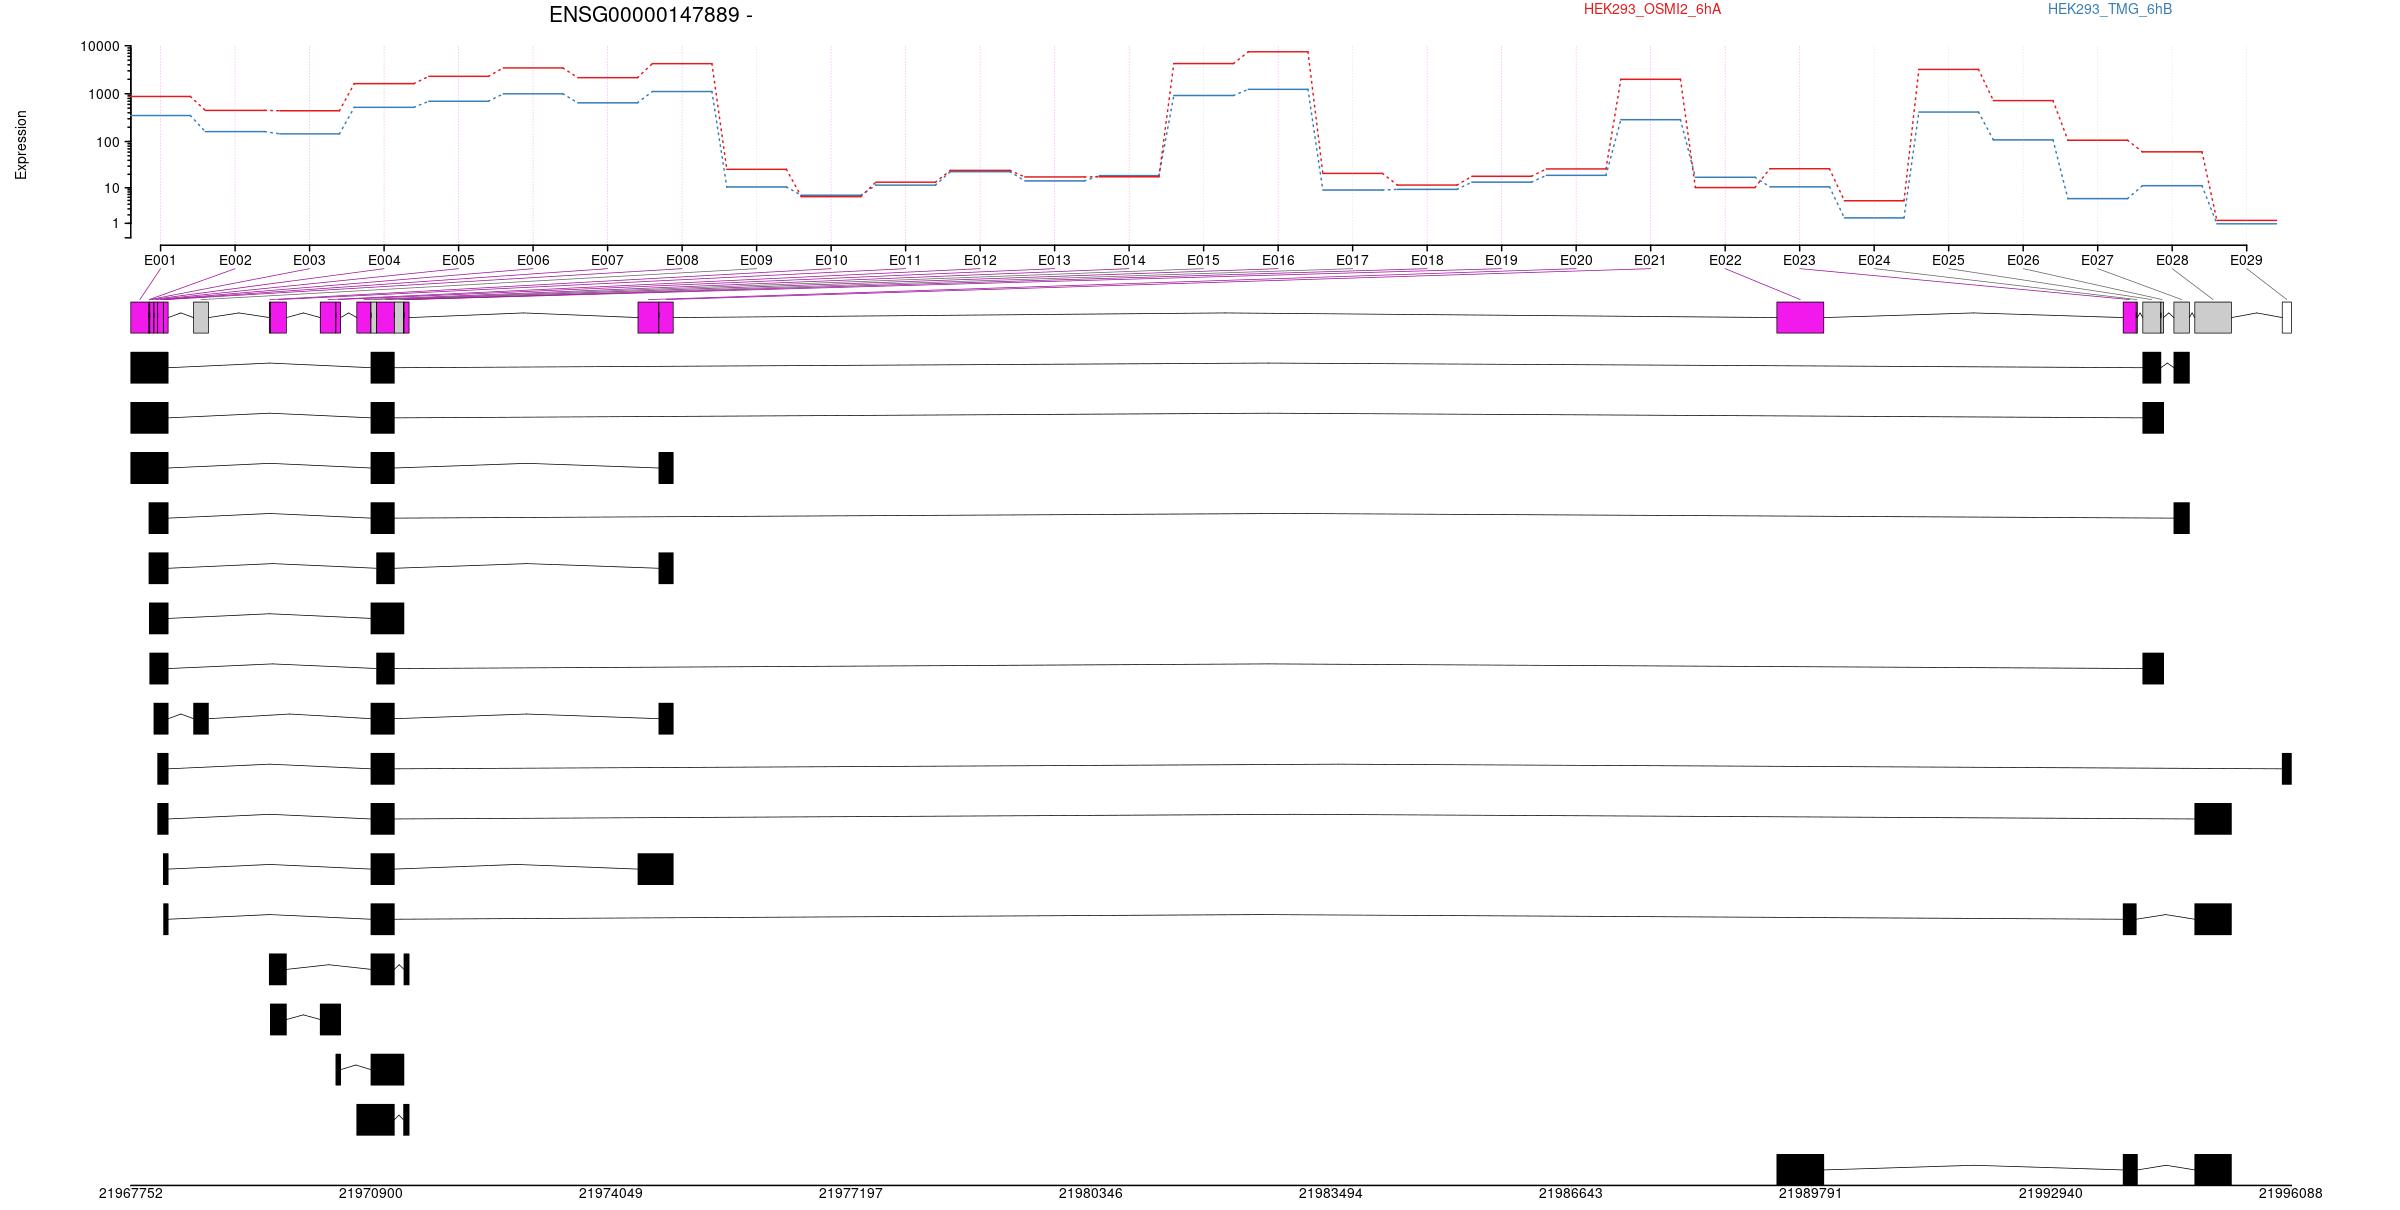Screen dimensions: 2400x1210
Task: Select exon label E023
Action: click(1799, 260)
